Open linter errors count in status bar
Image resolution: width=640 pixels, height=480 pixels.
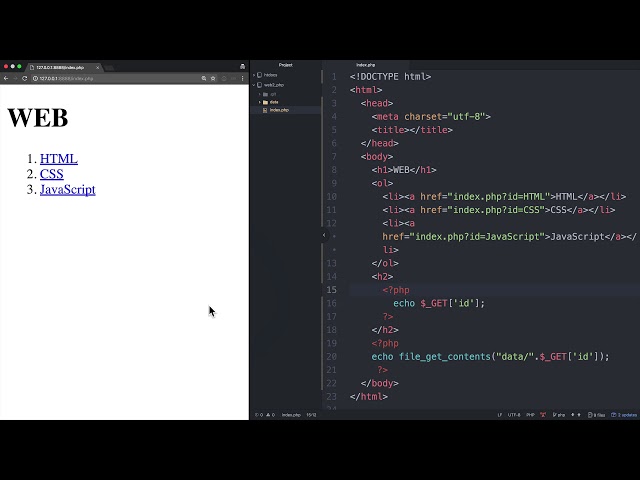[x=259, y=415]
